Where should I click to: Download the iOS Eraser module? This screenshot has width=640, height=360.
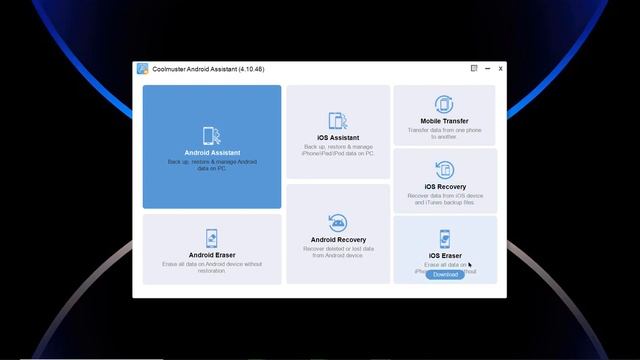click(x=445, y=275)
